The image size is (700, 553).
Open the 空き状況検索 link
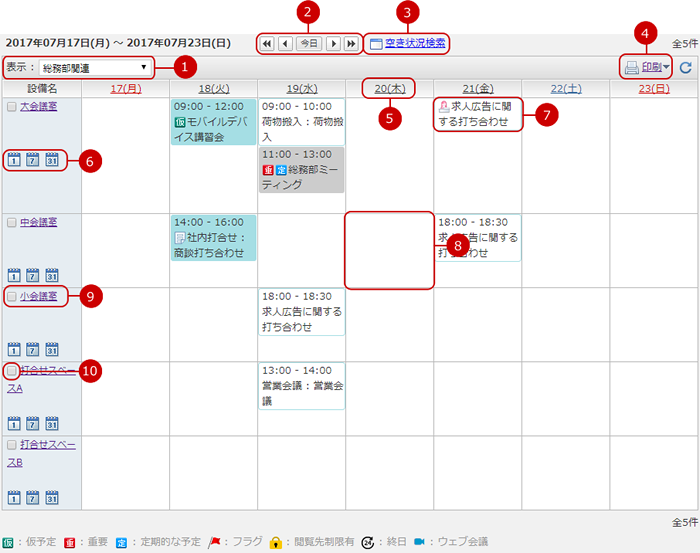point(414,43)
